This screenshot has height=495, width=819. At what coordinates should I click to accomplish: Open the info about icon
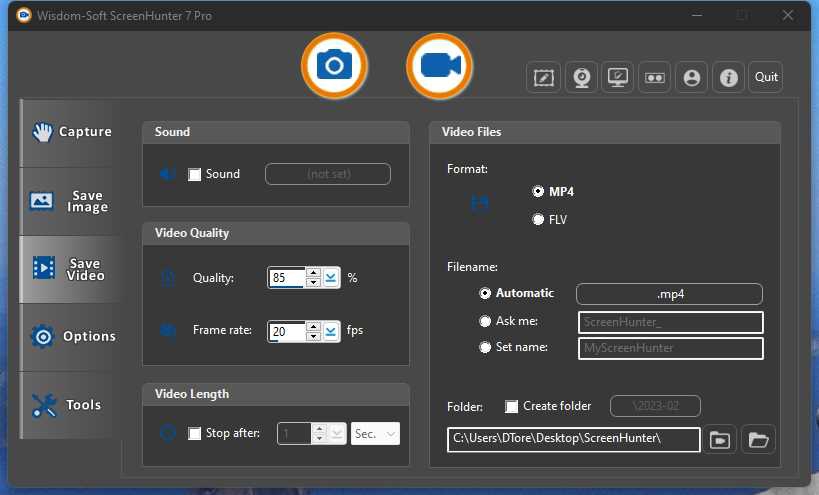click(x=729, y=78)
